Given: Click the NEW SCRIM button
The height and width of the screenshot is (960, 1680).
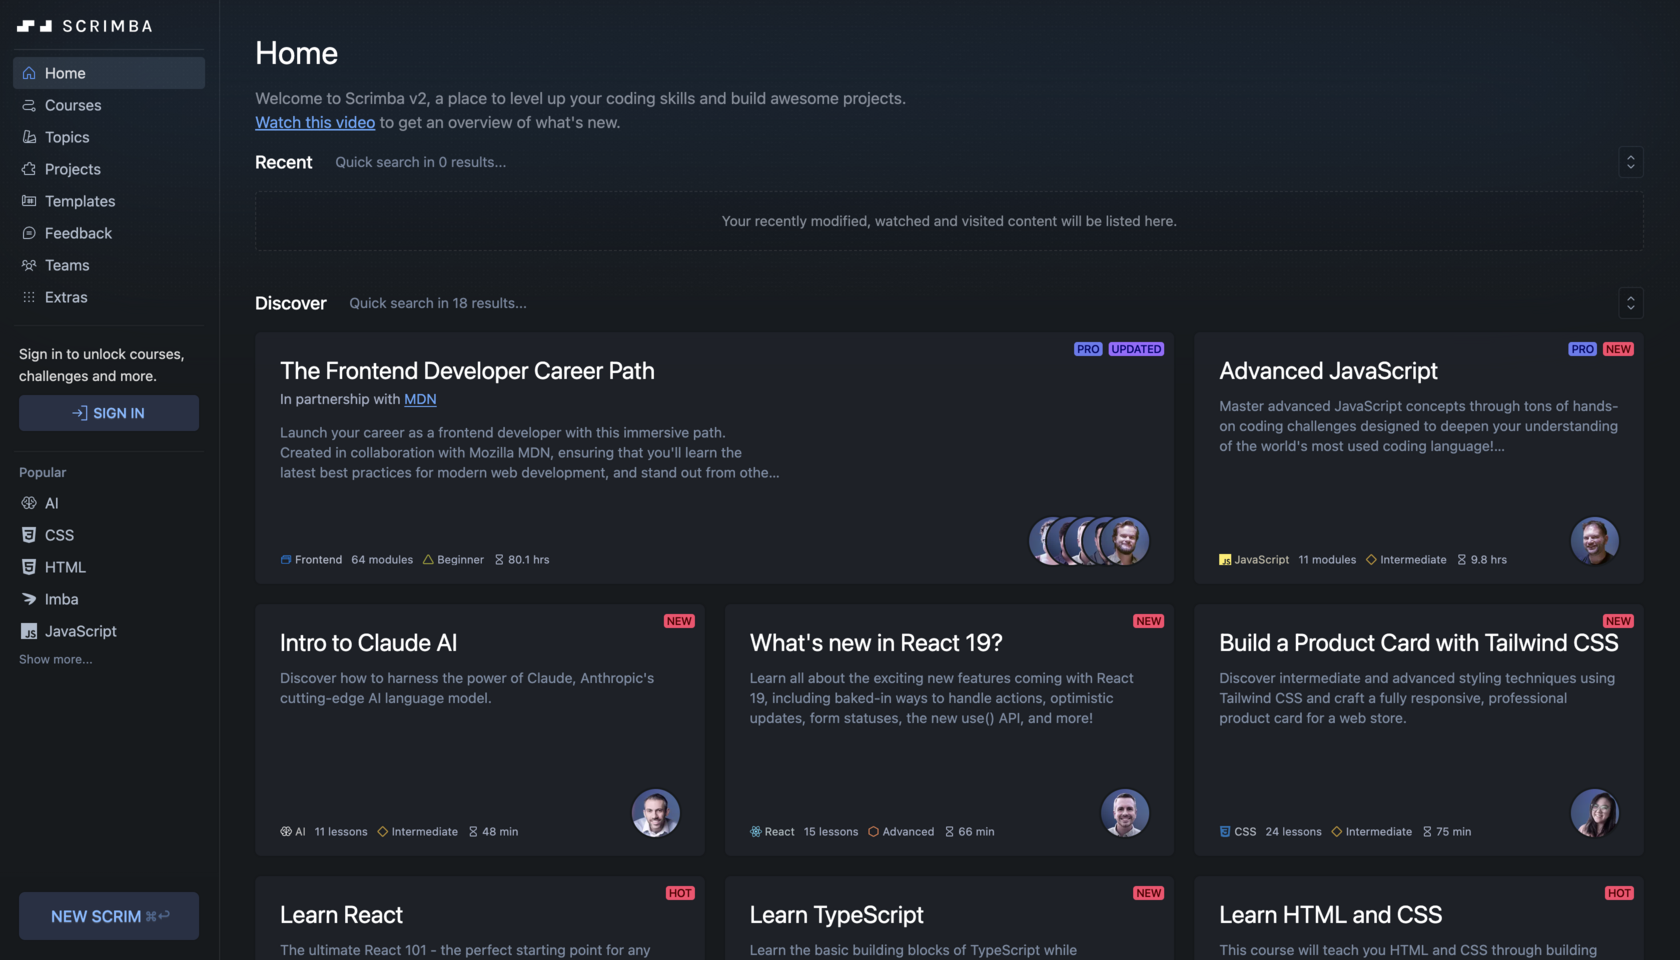Looking at the screenshot, I should pos(109,916).
